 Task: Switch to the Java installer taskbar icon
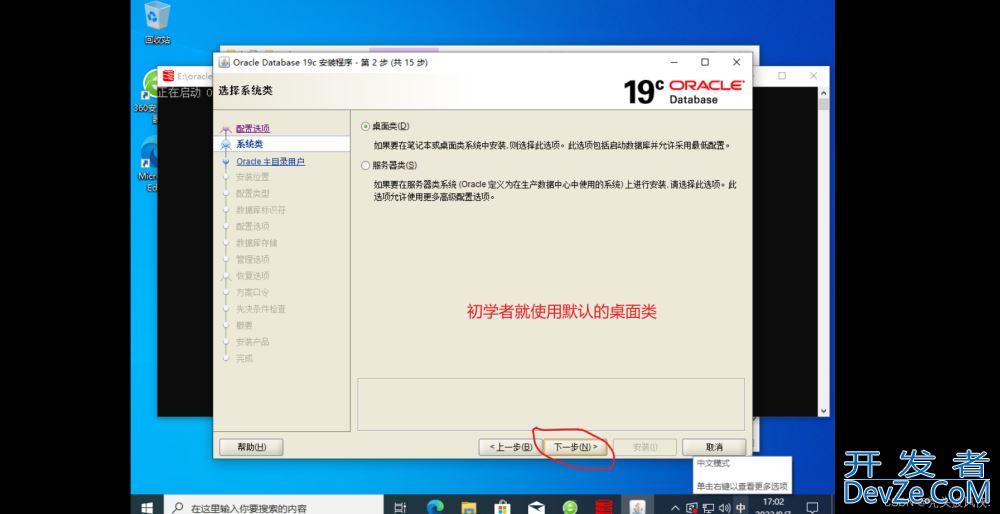637,508
